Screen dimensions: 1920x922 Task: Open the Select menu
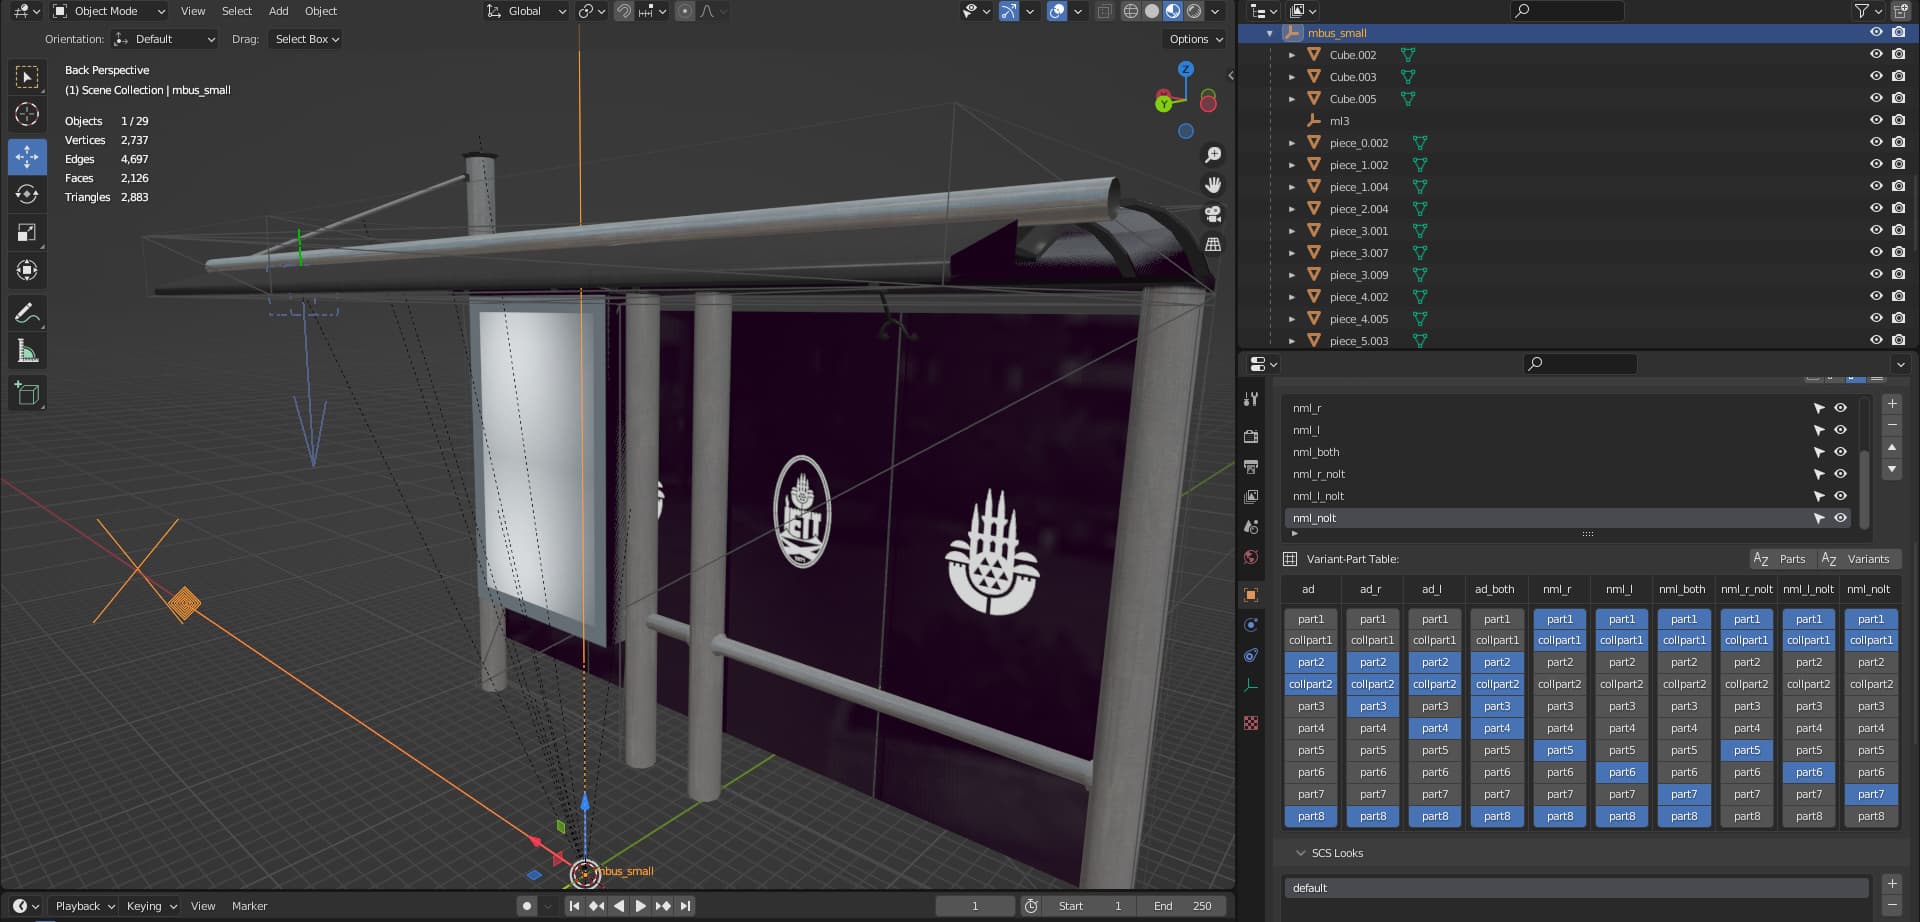tap(236, 11)
